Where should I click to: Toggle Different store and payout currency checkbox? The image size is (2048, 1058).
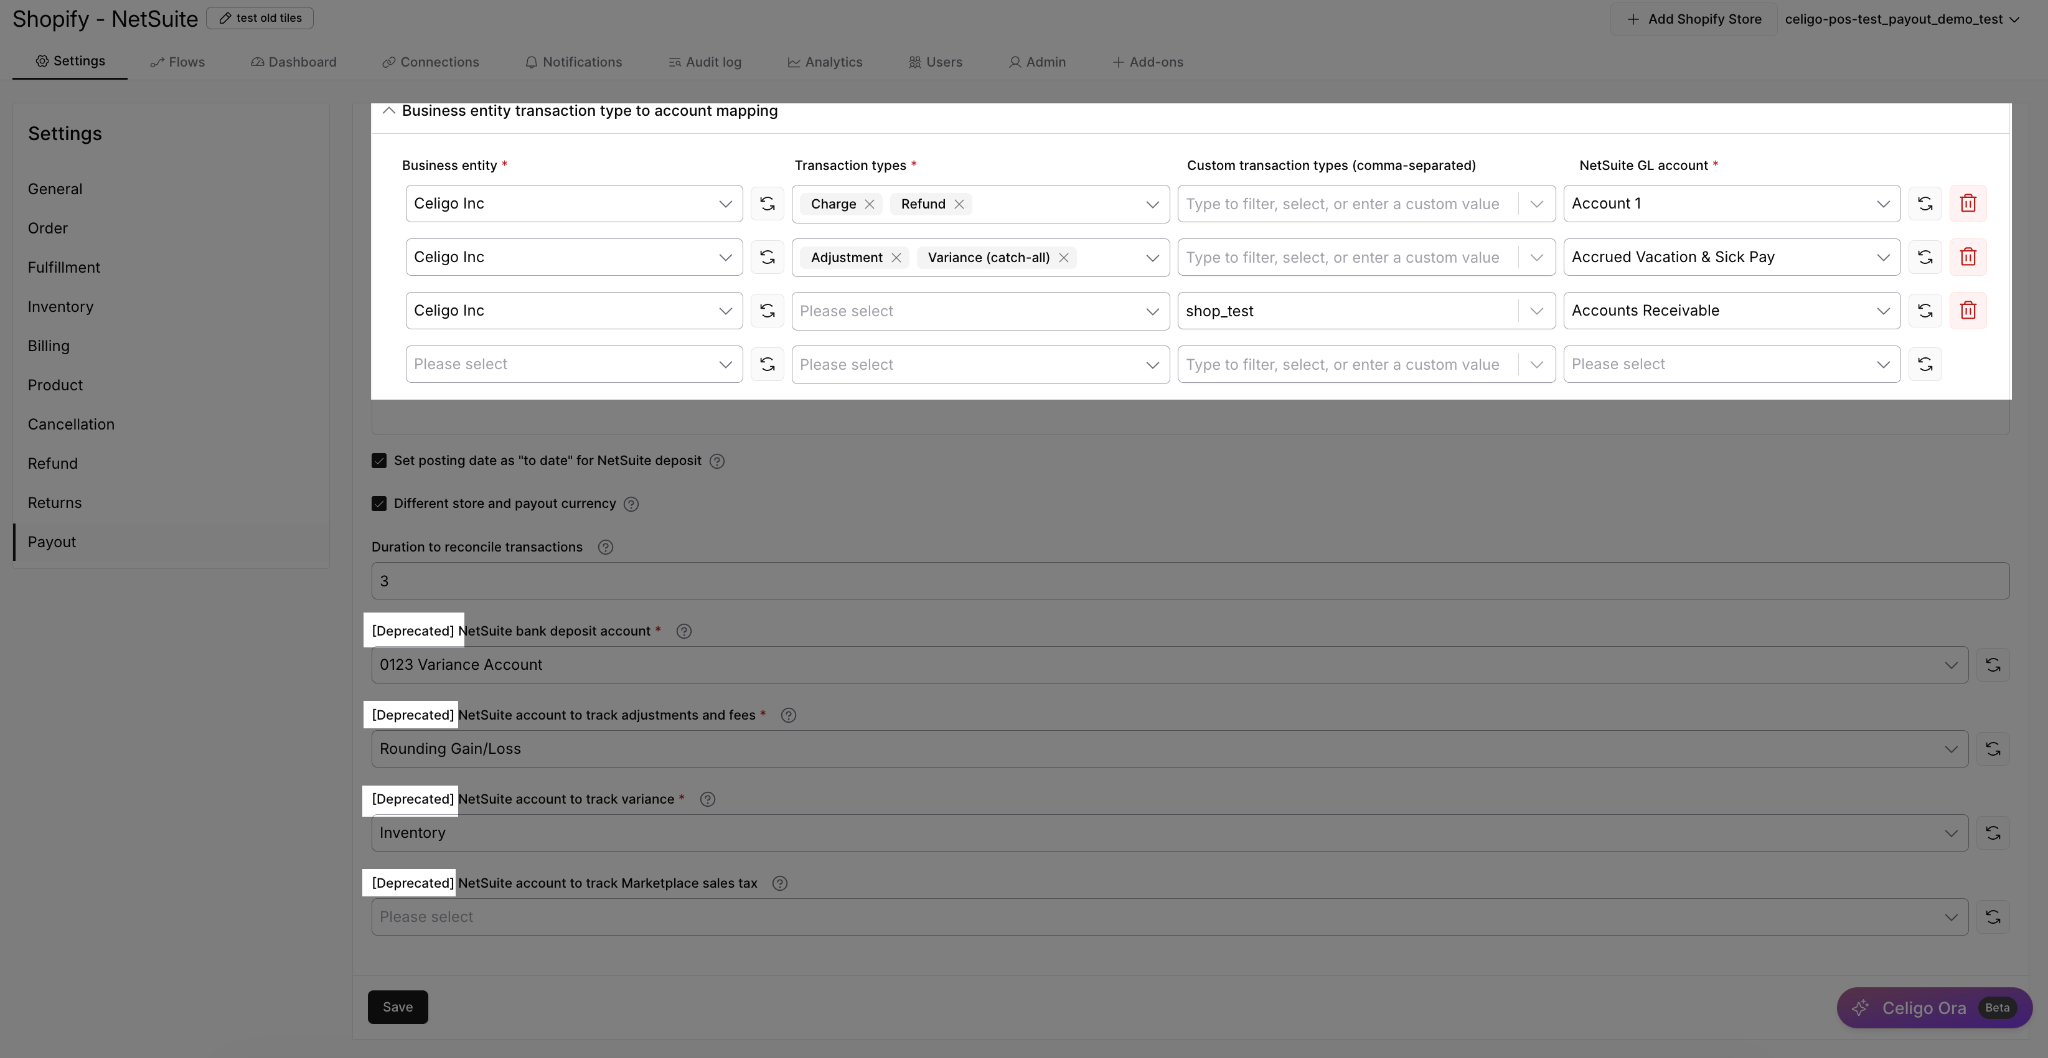coord(379,504)
